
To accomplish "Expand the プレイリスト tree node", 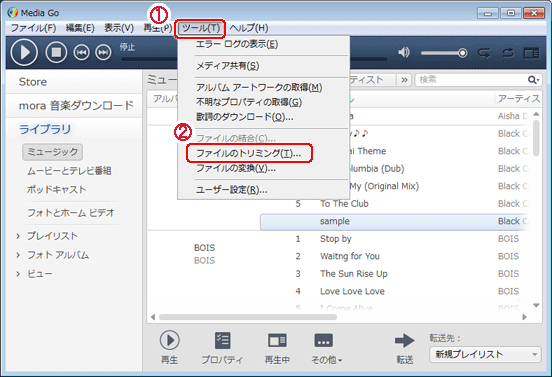I will [18, 236].
